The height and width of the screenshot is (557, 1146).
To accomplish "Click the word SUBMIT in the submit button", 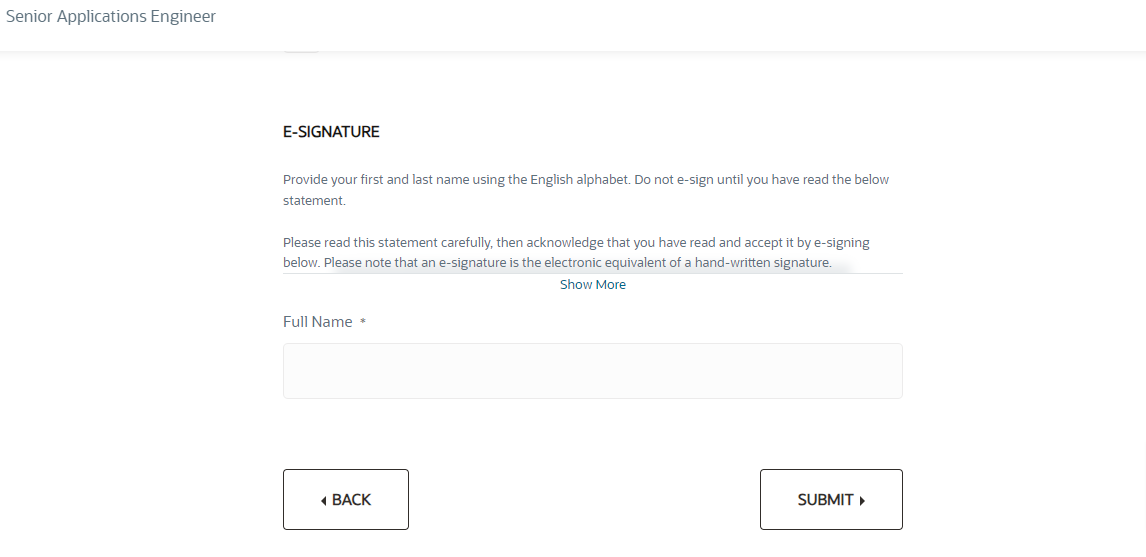I will (x=825, y=500).
